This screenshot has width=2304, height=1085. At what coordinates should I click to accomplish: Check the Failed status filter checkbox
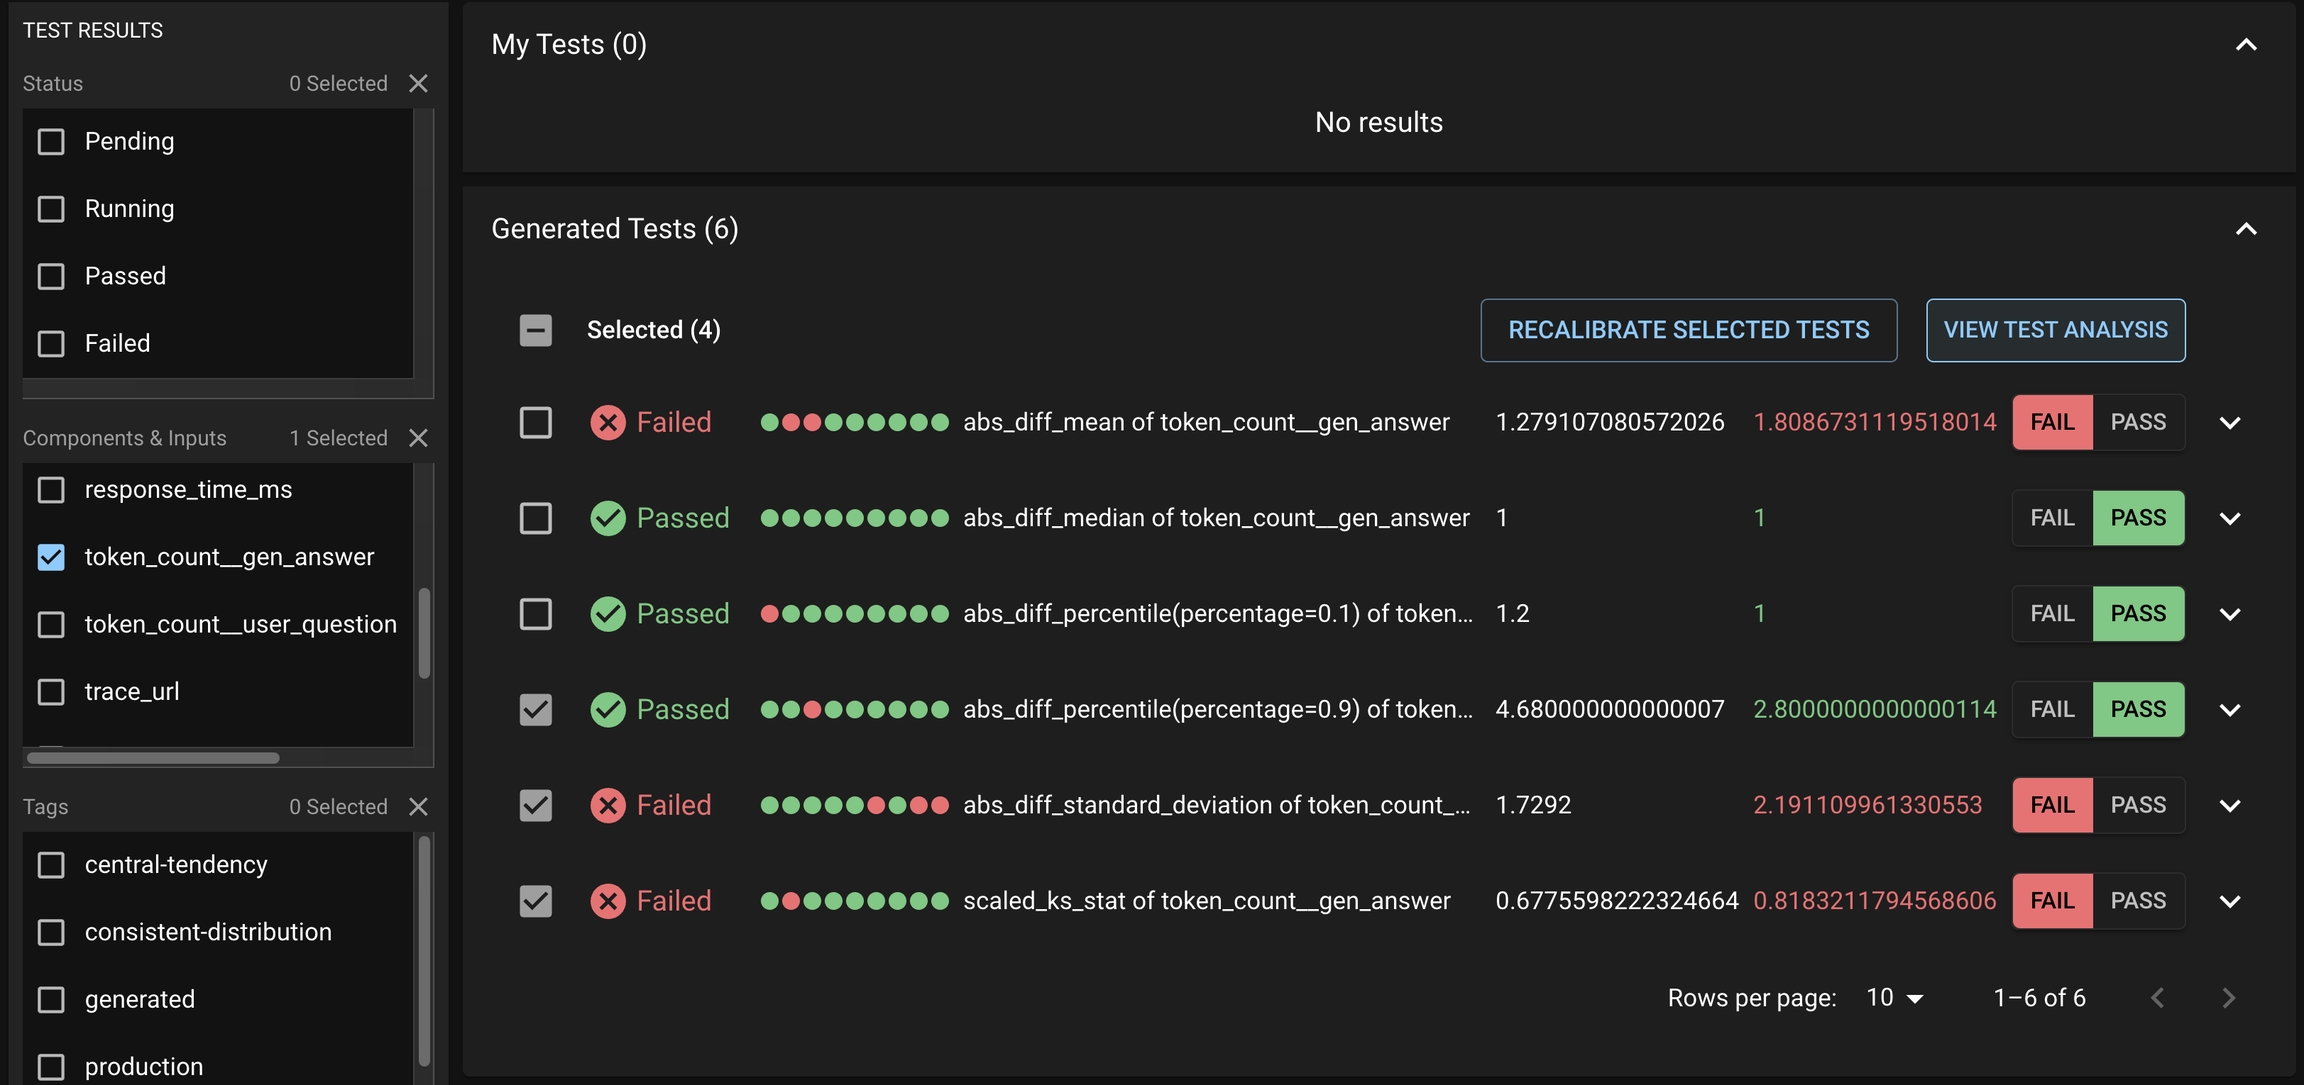51,344
